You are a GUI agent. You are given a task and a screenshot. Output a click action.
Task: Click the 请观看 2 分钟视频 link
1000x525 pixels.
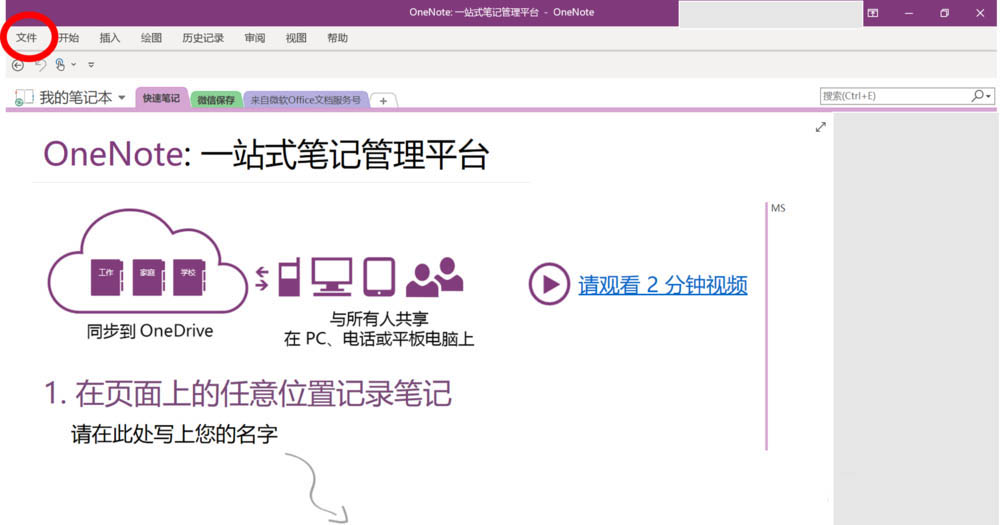662,285
